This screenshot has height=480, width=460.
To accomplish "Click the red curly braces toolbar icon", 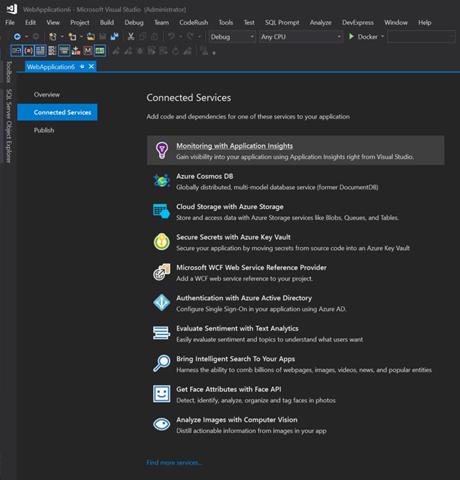I will pyautogui.click(x=29, y=51).
